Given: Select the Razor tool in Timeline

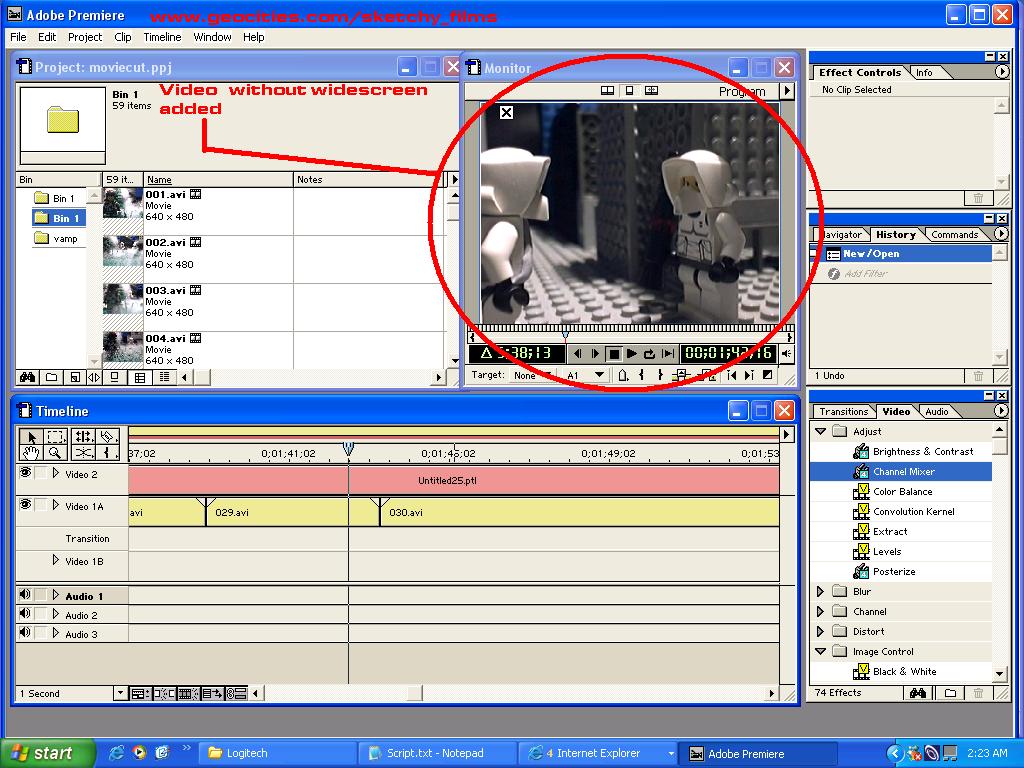Looking at the screenshot, I should (108, 437).
